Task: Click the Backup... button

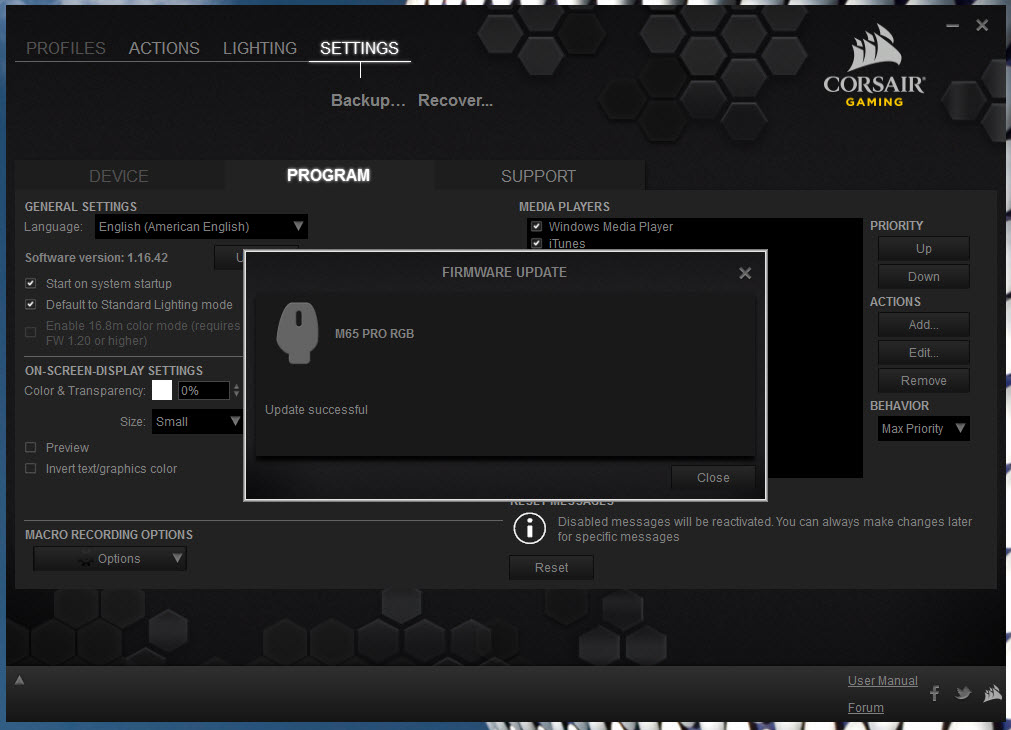Action: click(x=368, y=101)
